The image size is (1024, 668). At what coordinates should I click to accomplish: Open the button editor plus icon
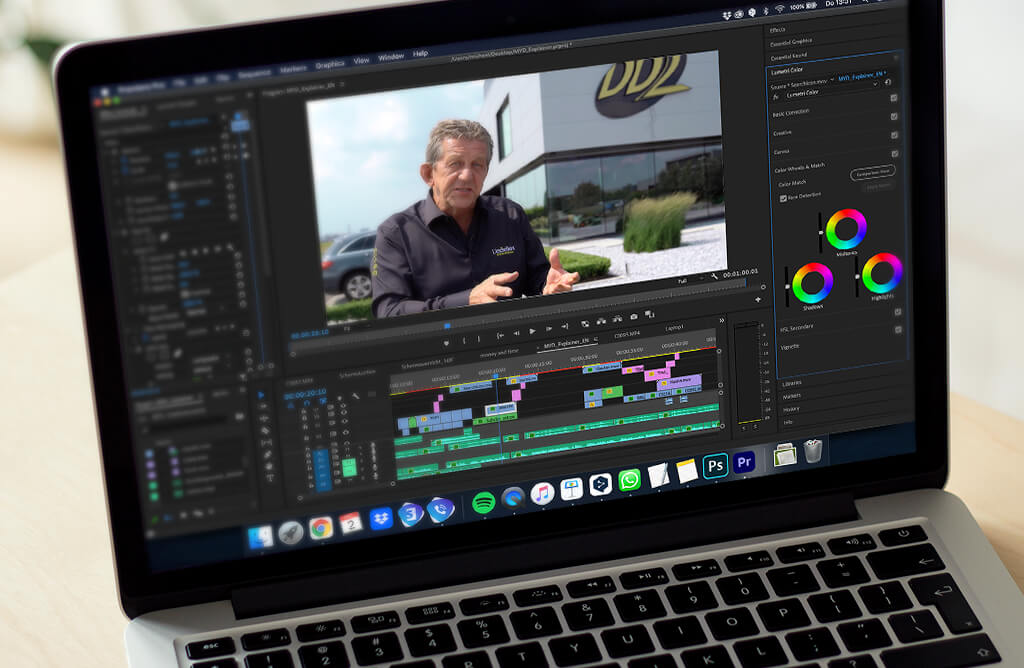point(758,300)
